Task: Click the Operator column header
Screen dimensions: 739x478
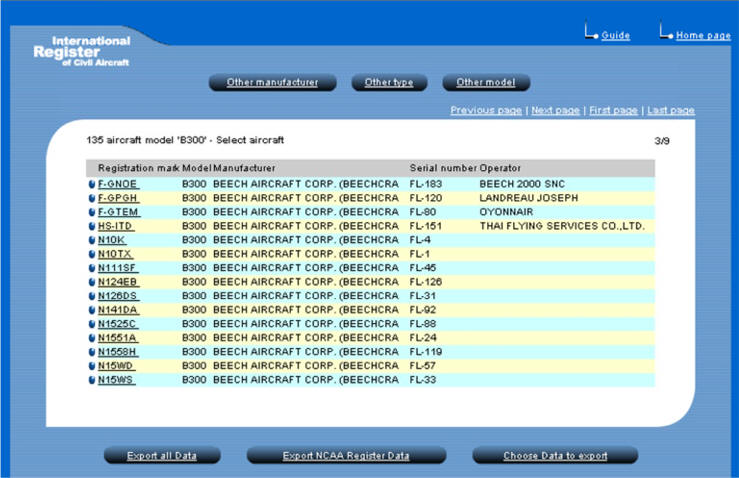Action: (x=500, y=168)
